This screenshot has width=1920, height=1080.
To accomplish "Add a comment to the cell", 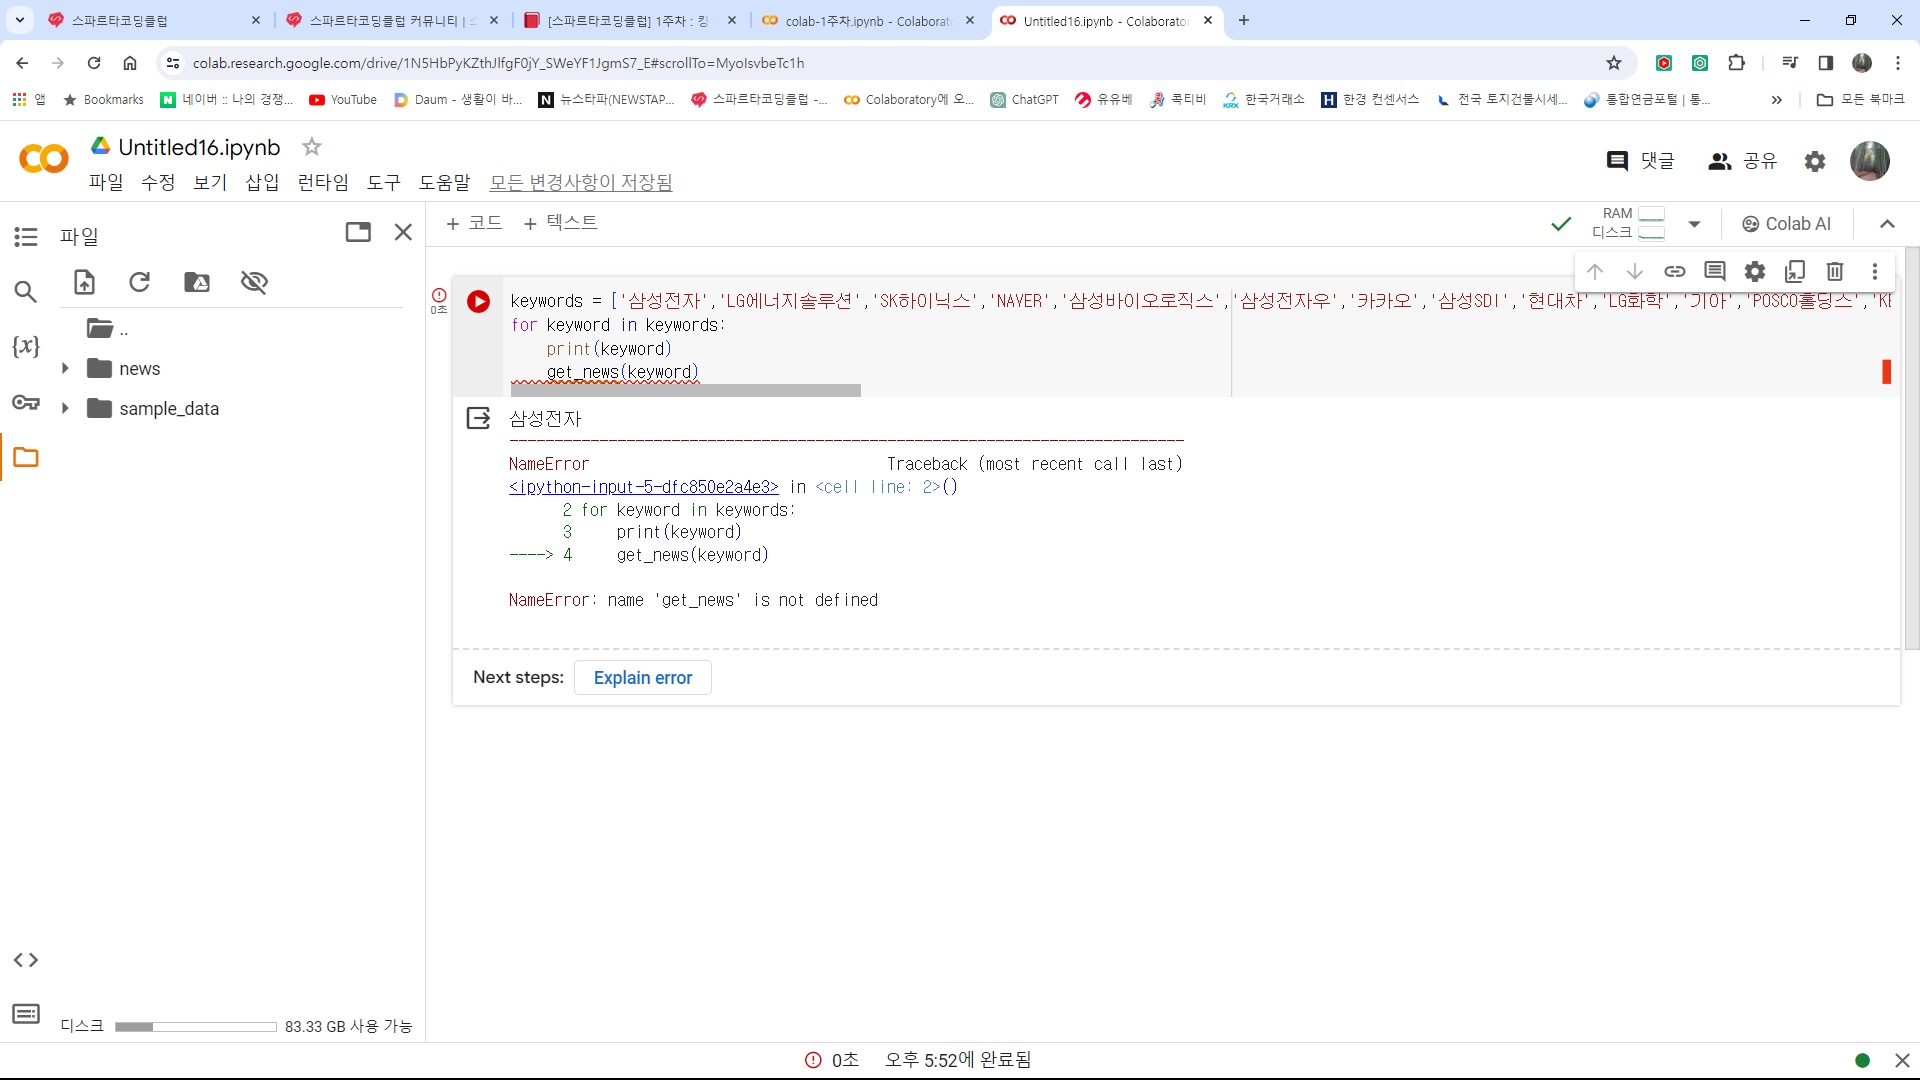I will point(1715,271).
